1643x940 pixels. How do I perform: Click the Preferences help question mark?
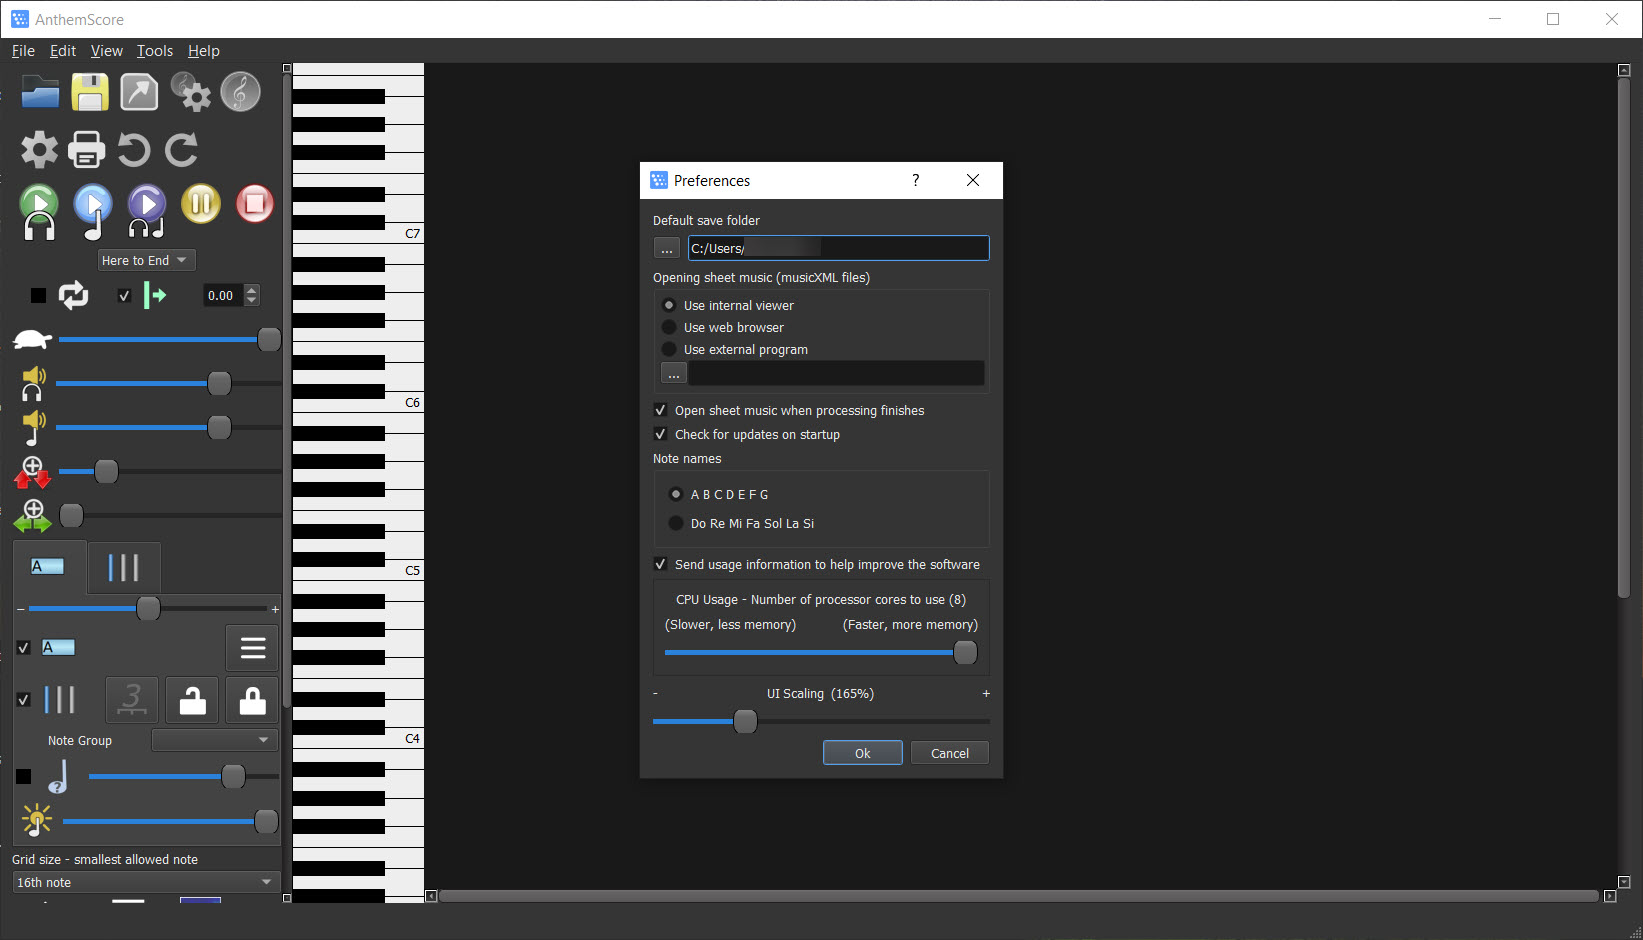[915, 180]
